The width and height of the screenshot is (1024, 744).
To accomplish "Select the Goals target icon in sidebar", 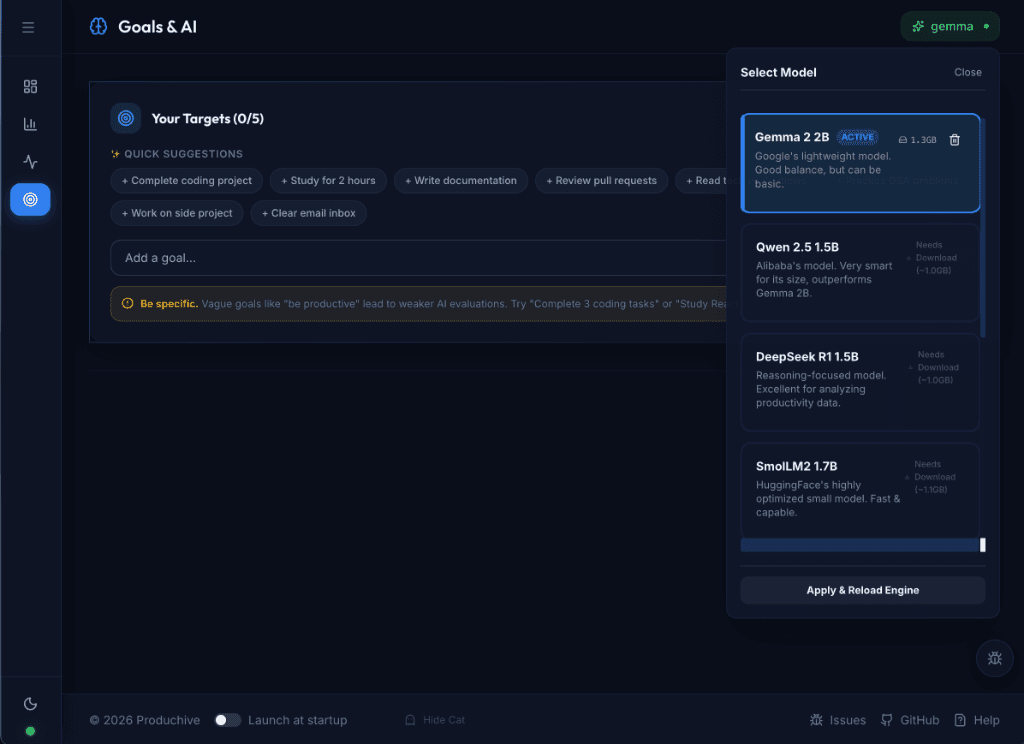I will [30, 199].
